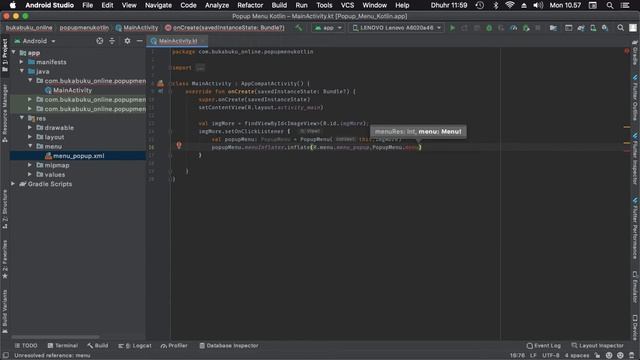Open the Navigate menu
640x360 pixels.
(158, 5)
